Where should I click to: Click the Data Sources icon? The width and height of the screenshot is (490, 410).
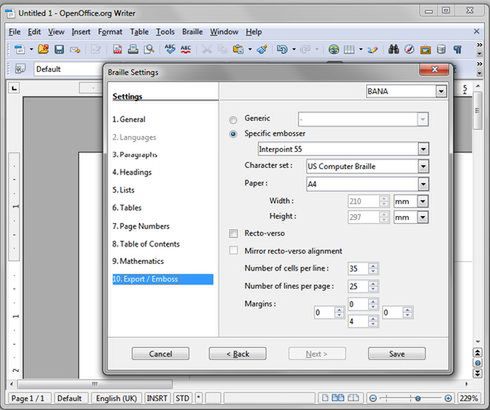point(441,49)
